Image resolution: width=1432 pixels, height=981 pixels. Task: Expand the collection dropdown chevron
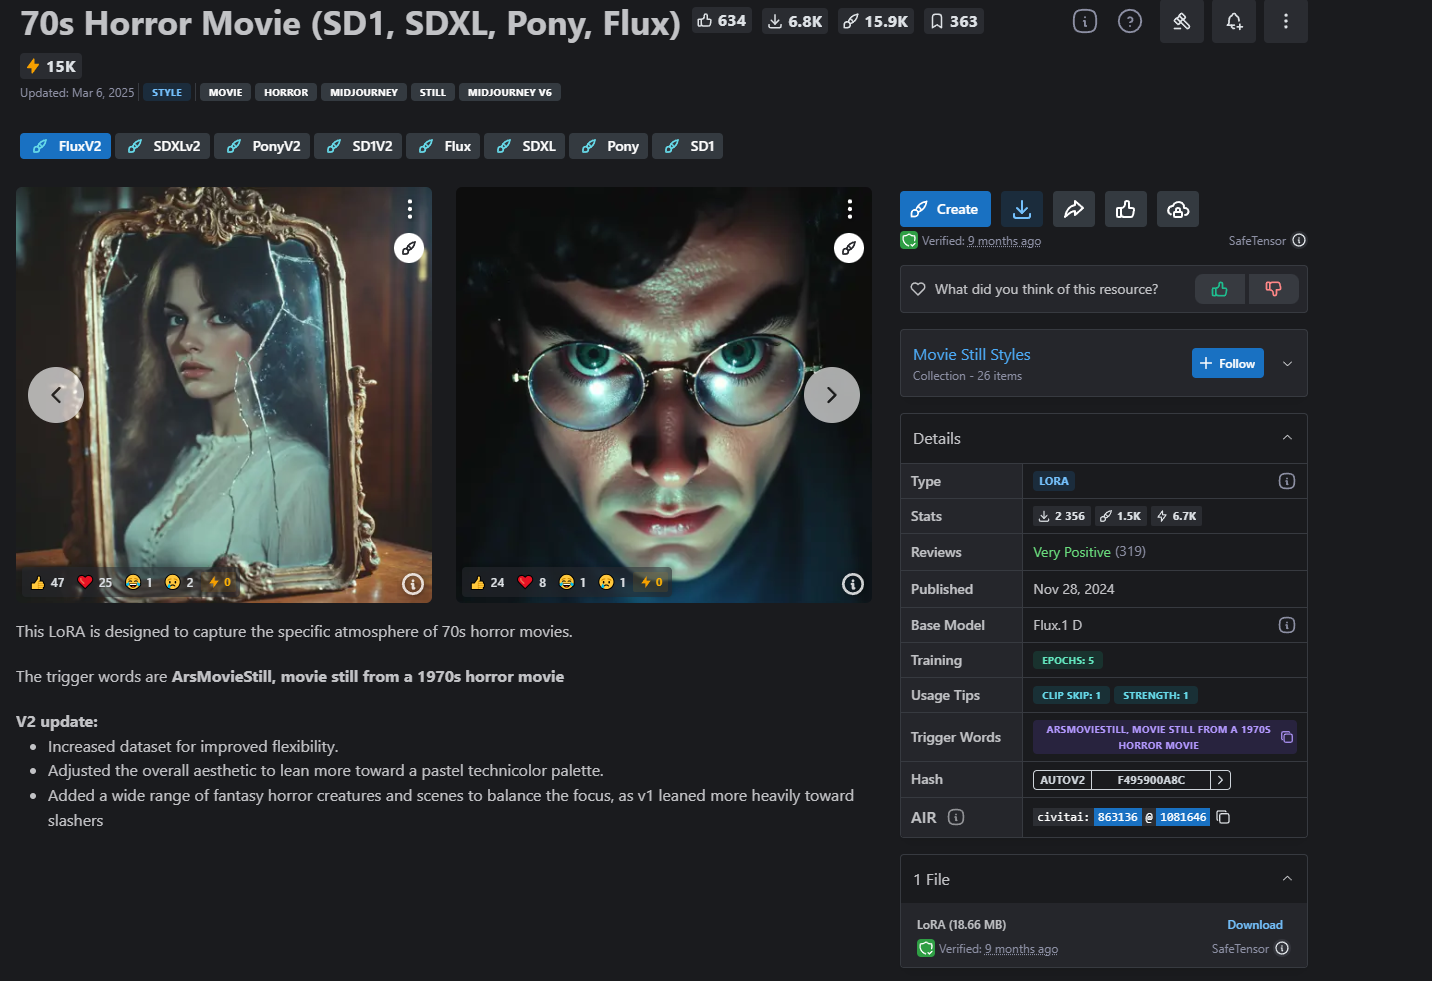[x=1288, y=363]
